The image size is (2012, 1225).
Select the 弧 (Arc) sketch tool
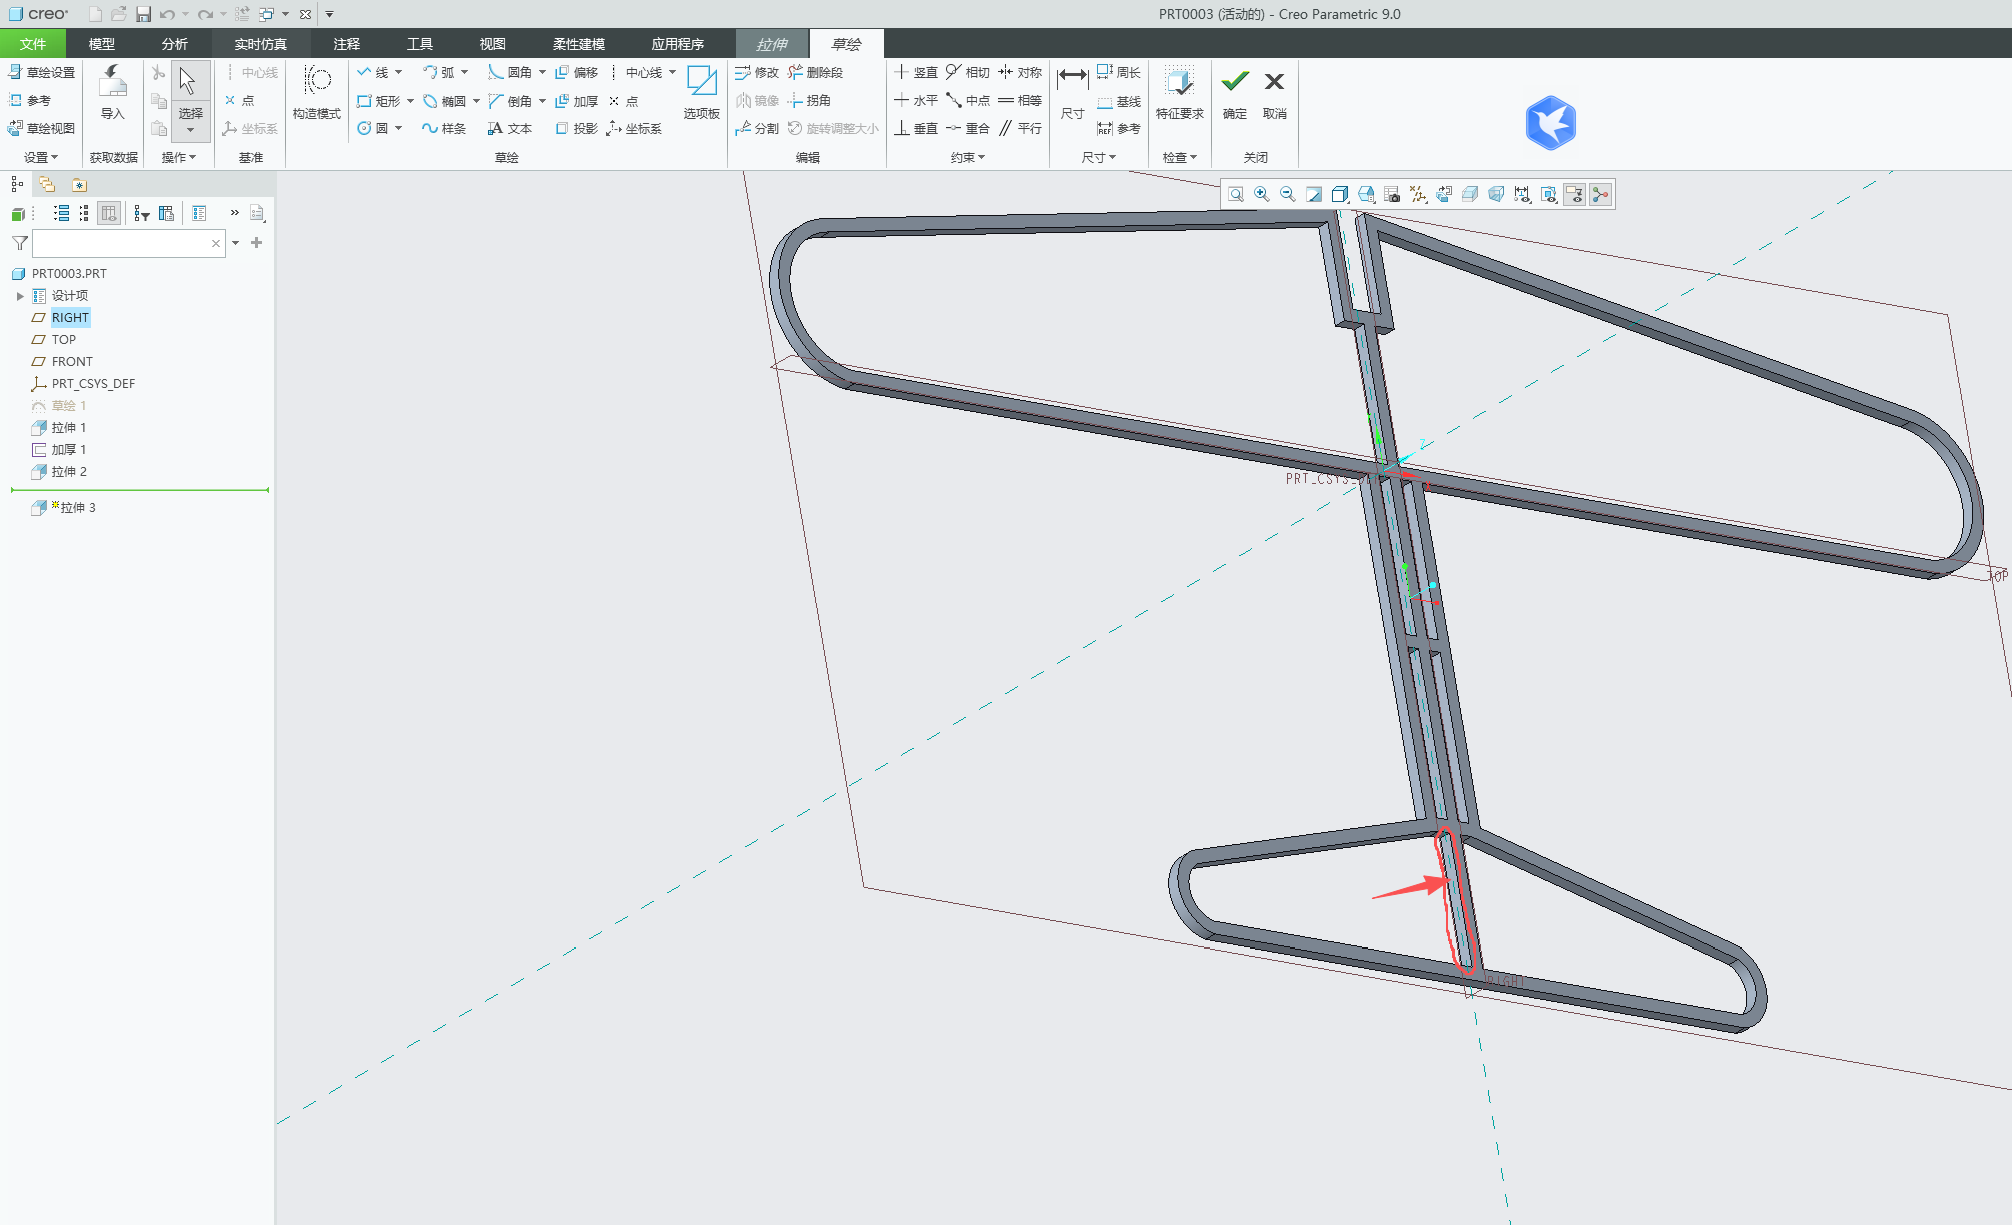point(439,73)
